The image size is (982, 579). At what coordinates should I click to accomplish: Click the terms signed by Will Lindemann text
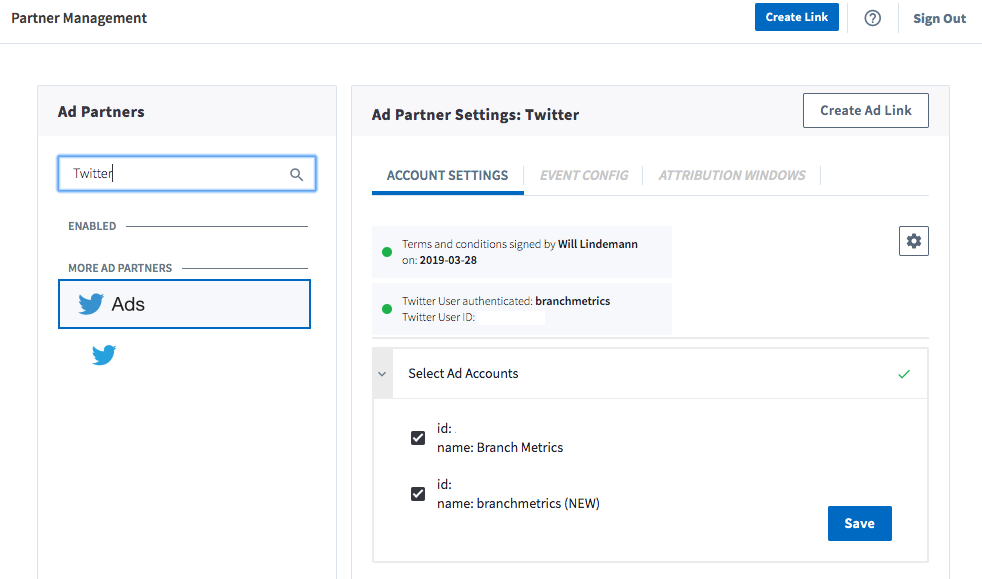point(520,252)
